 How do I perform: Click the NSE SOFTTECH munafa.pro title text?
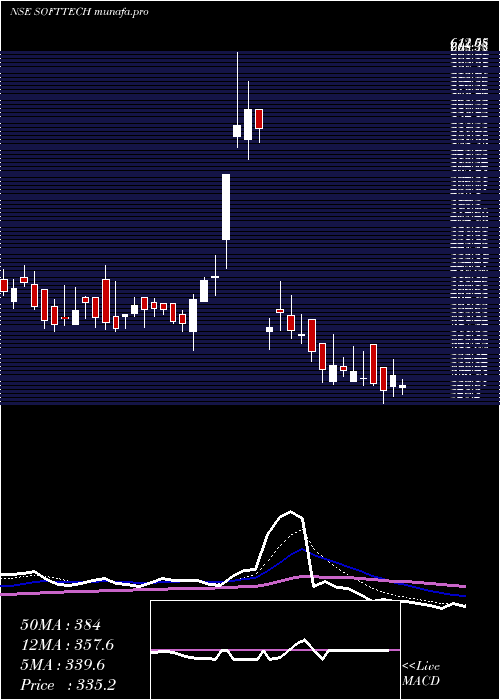point(79,12)
